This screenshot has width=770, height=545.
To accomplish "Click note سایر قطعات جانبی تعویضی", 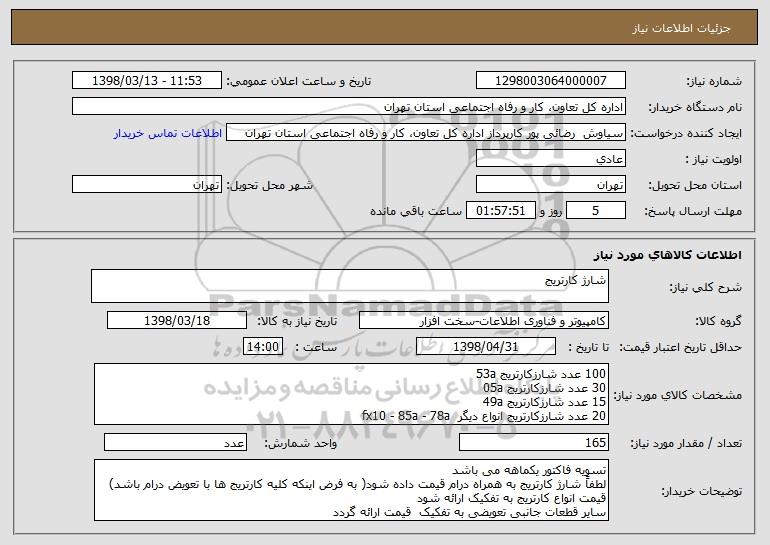I will pyautogui.click(x=469, y=513).
